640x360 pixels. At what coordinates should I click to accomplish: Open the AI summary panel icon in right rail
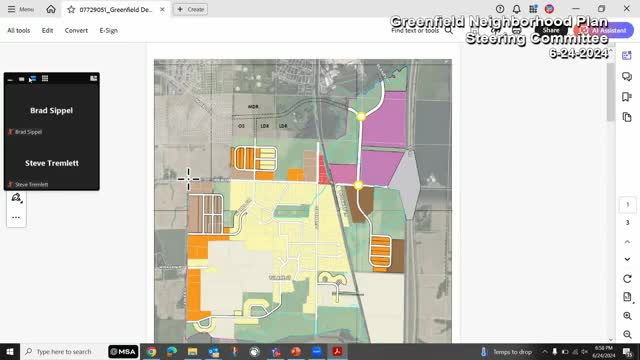pyautogui.click(x=627, y=56)
